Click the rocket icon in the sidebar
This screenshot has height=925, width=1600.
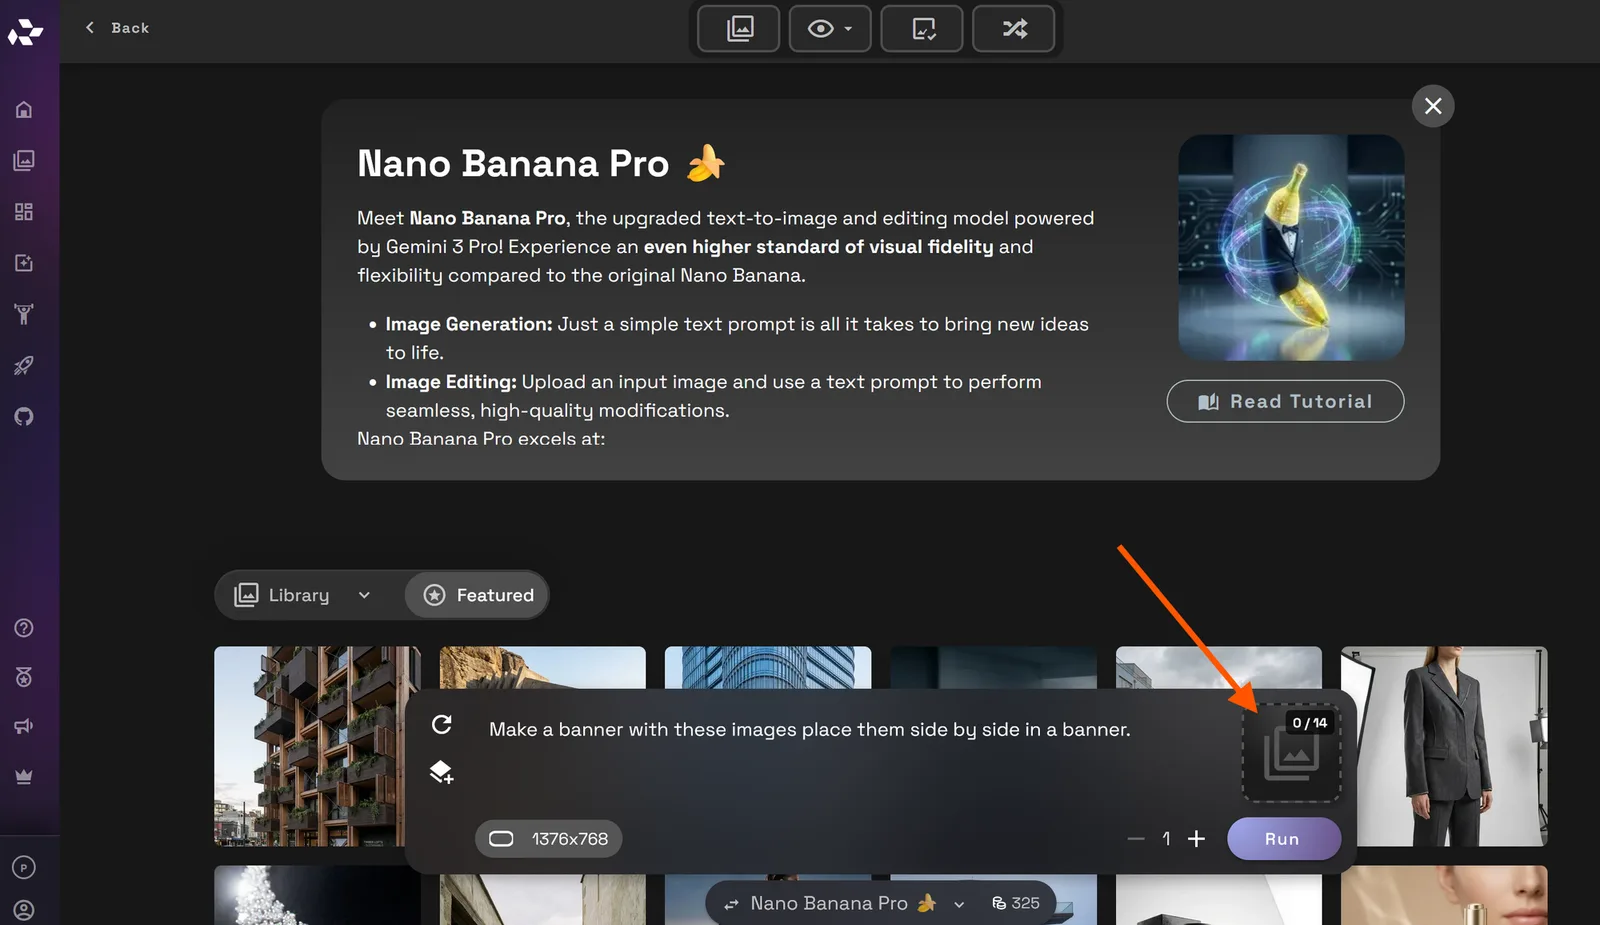tap(24, 366)
